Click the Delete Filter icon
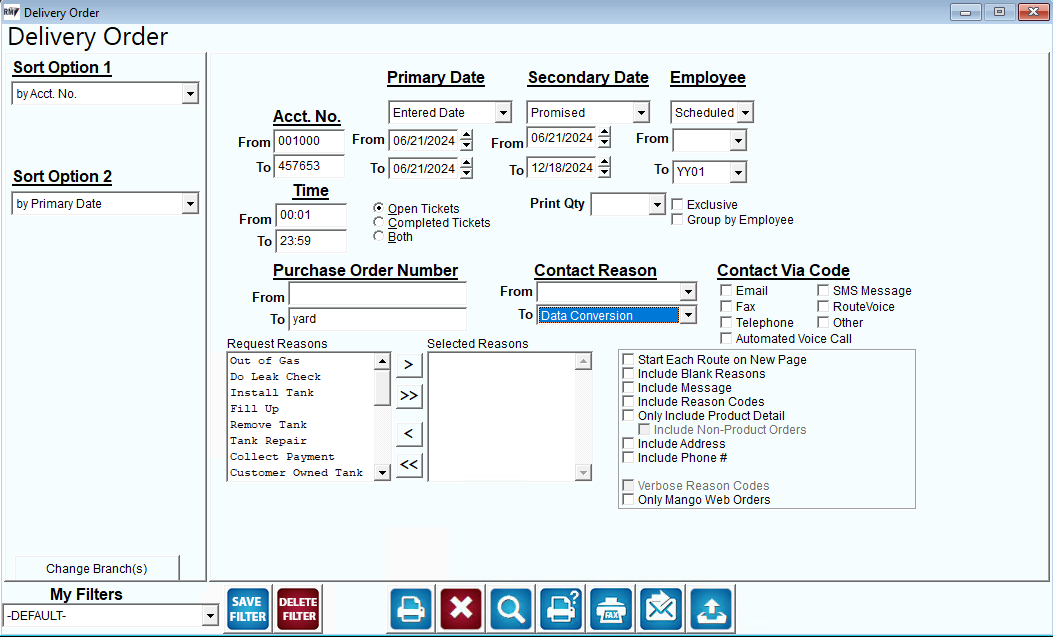The height and width of the screenshot is (639, 1053). pos(298,609)
